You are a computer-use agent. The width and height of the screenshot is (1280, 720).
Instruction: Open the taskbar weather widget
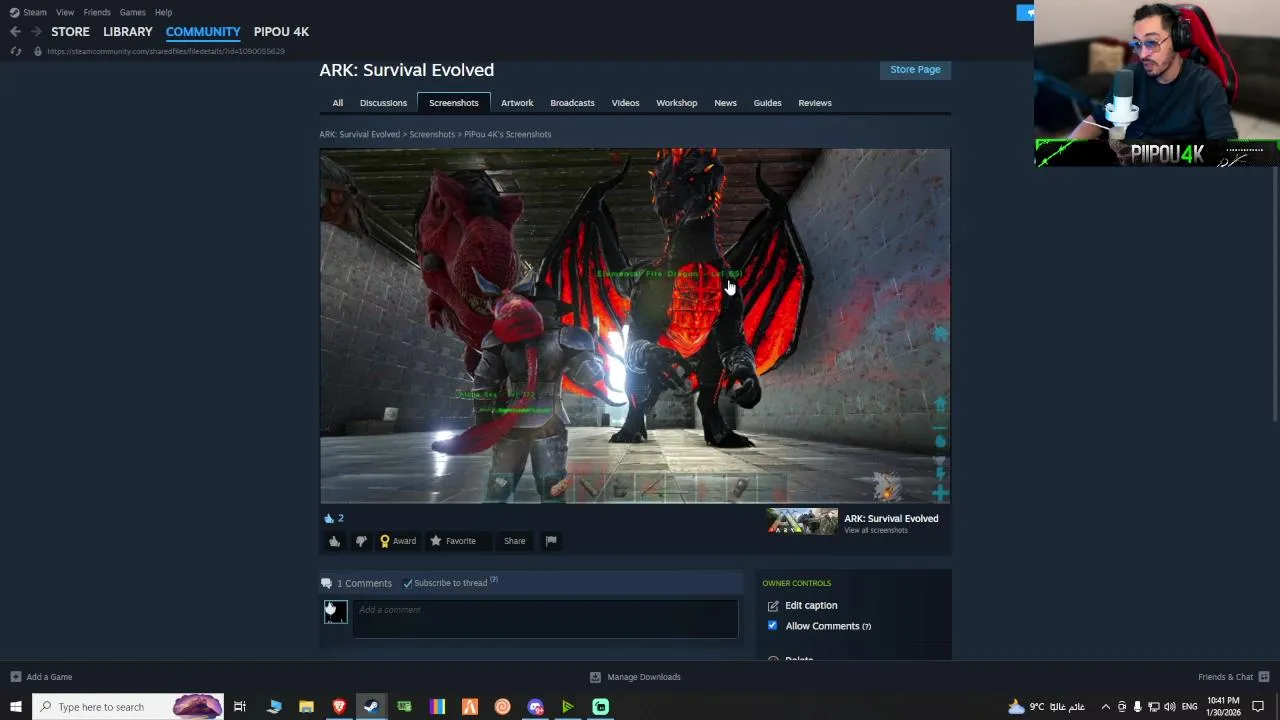[1046, 707]
